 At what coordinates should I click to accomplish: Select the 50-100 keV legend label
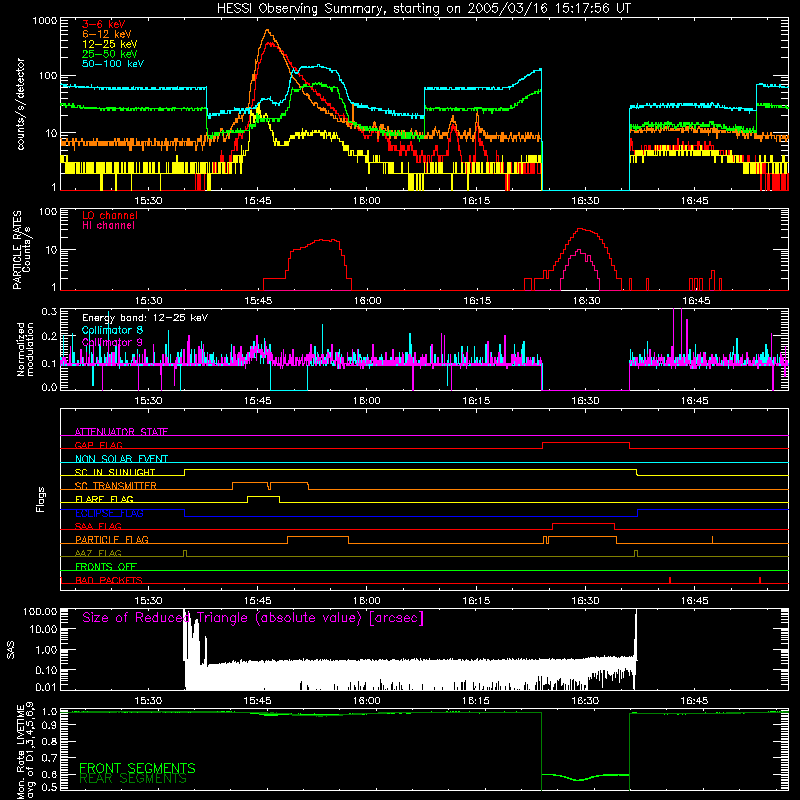113,63
